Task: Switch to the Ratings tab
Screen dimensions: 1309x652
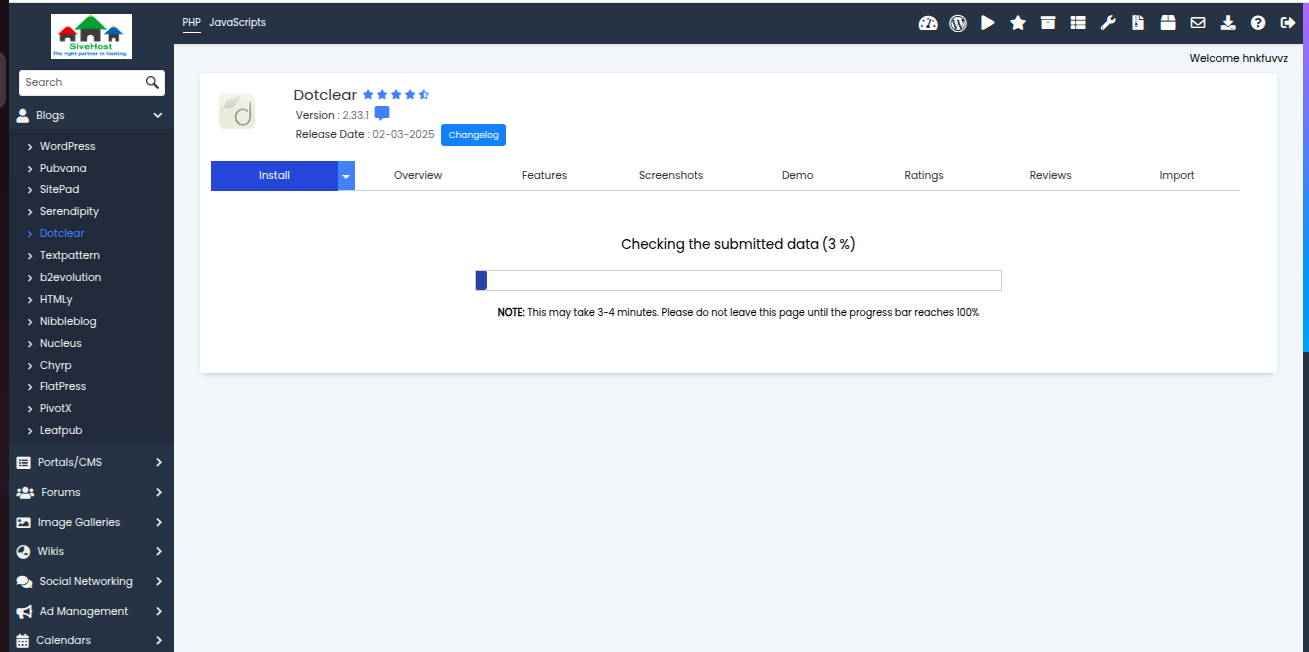Action: pos(924,176)
